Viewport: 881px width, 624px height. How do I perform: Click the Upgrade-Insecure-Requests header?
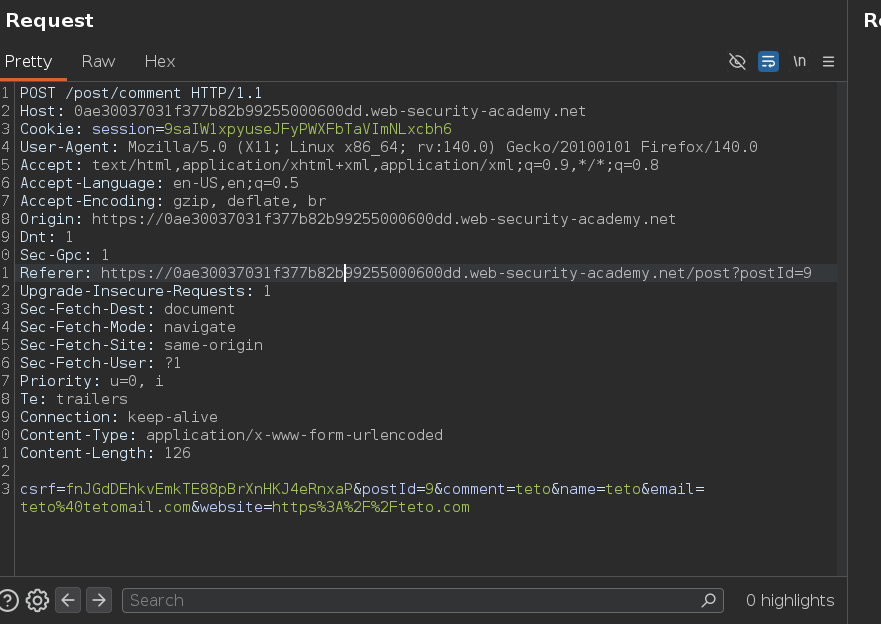click(x=146, y=290)
